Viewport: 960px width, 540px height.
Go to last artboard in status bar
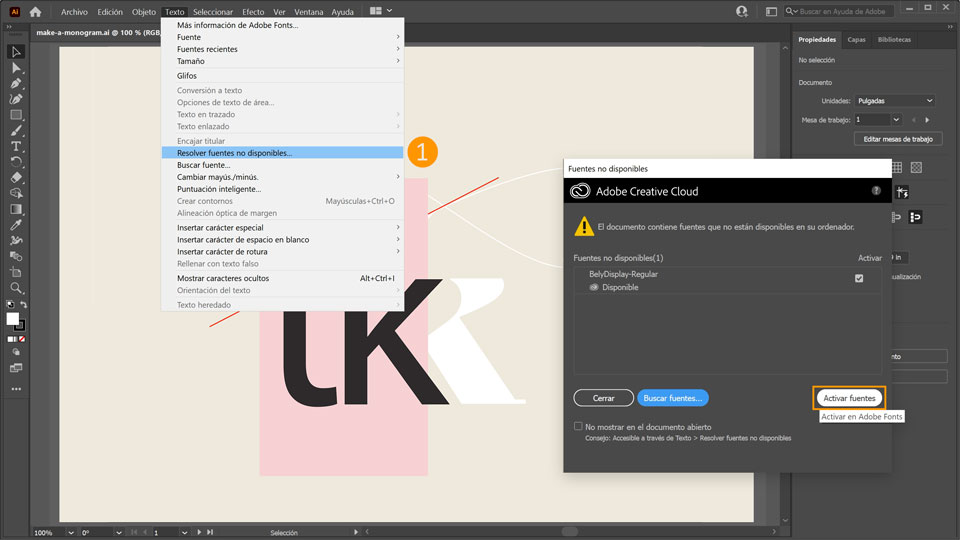click(x=210, y=533)
